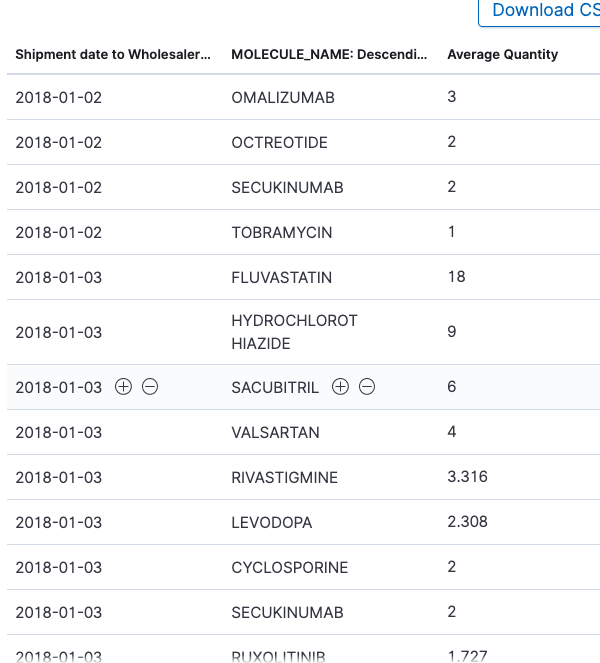The height and width of the screenshot is (663, 600).
Task: Click the RIVASTIGMINE cell
Action: [x=285, y=478]
